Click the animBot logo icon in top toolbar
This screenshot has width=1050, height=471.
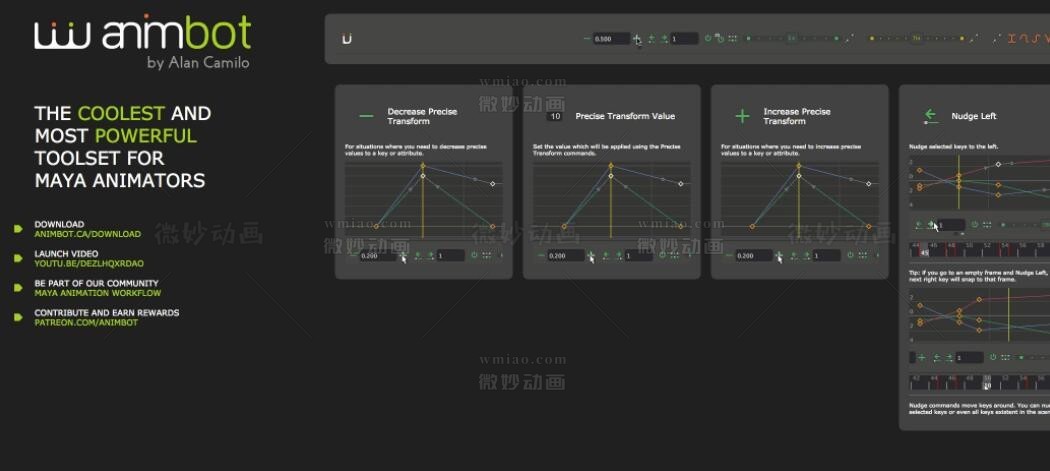[347, 40]
